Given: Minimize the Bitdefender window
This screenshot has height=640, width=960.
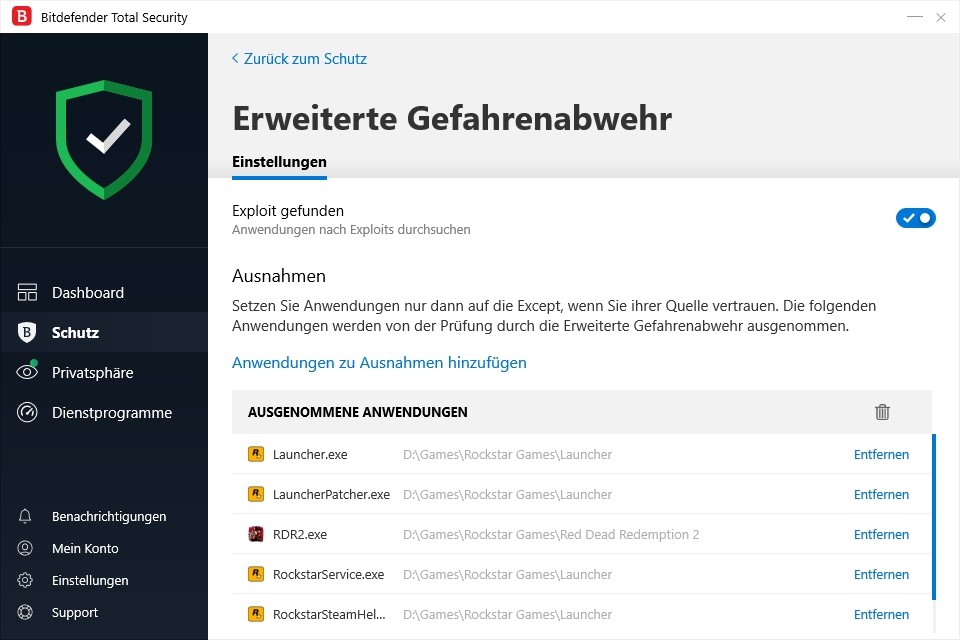Looking at the screenshot, I should pos(915,17).
